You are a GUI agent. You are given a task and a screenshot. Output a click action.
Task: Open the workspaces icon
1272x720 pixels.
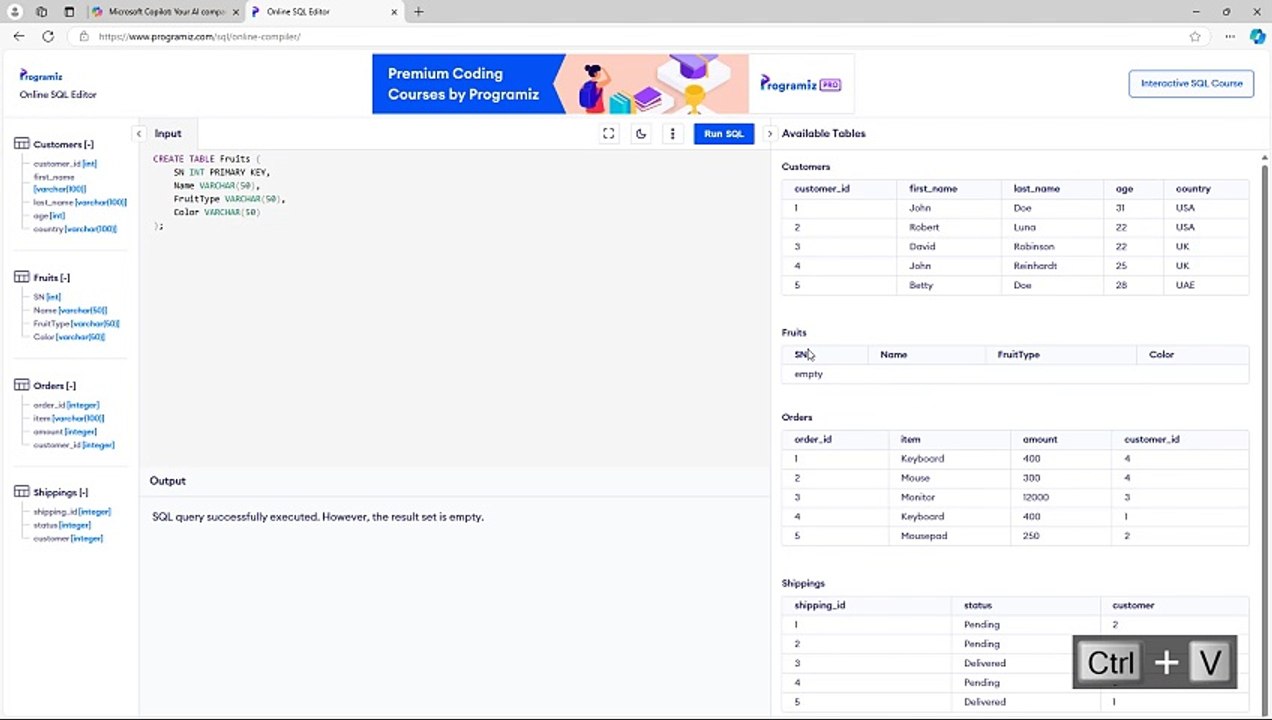click(41, 12)
